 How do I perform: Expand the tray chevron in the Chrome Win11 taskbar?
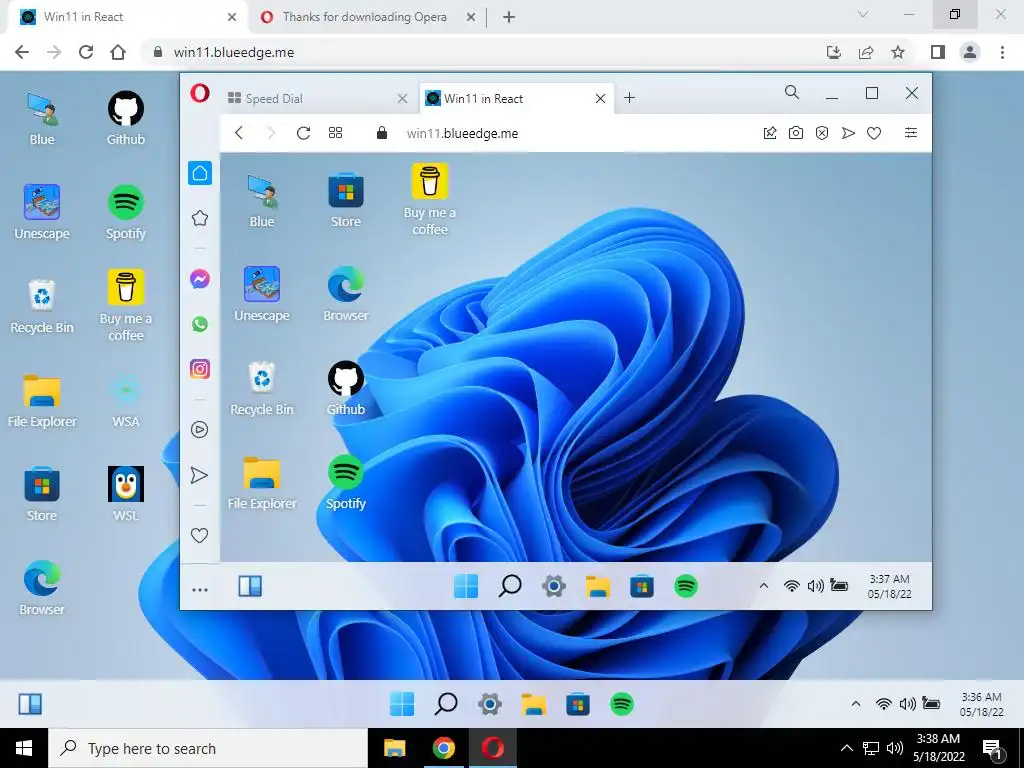point(856,704)
